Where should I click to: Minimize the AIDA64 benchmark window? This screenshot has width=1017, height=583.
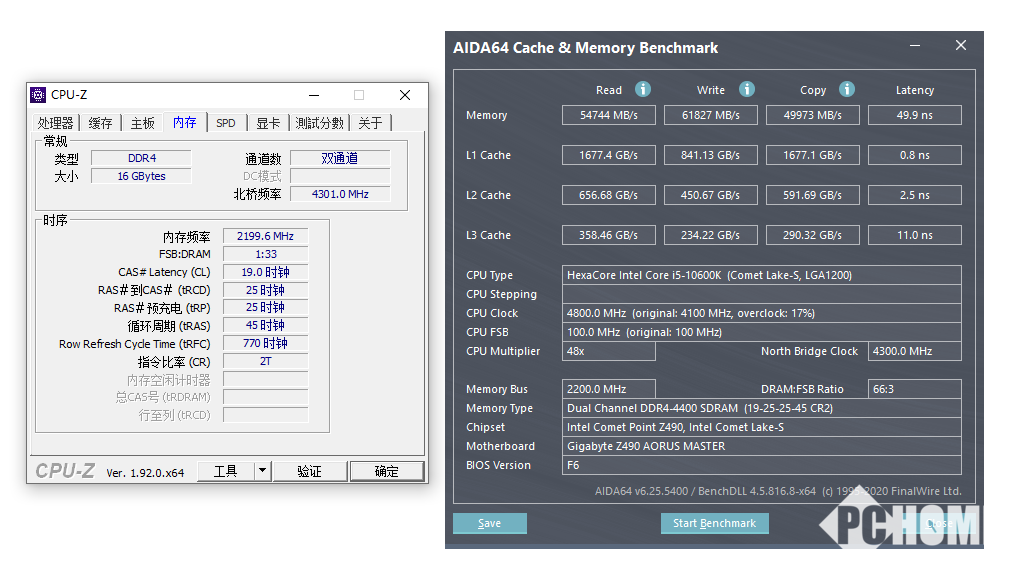point(915,46)
